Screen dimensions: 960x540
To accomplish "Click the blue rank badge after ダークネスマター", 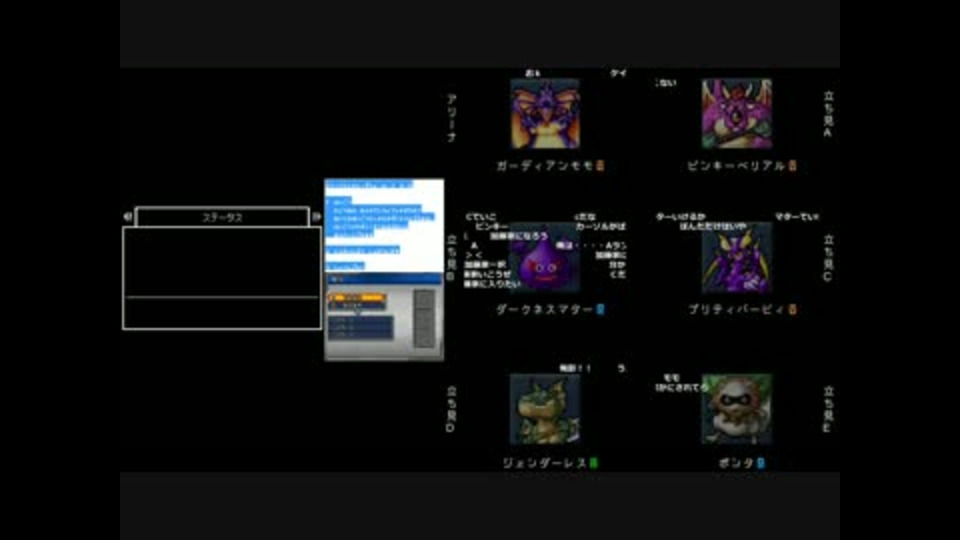I will pyautogui.click(x=600, y=310).
